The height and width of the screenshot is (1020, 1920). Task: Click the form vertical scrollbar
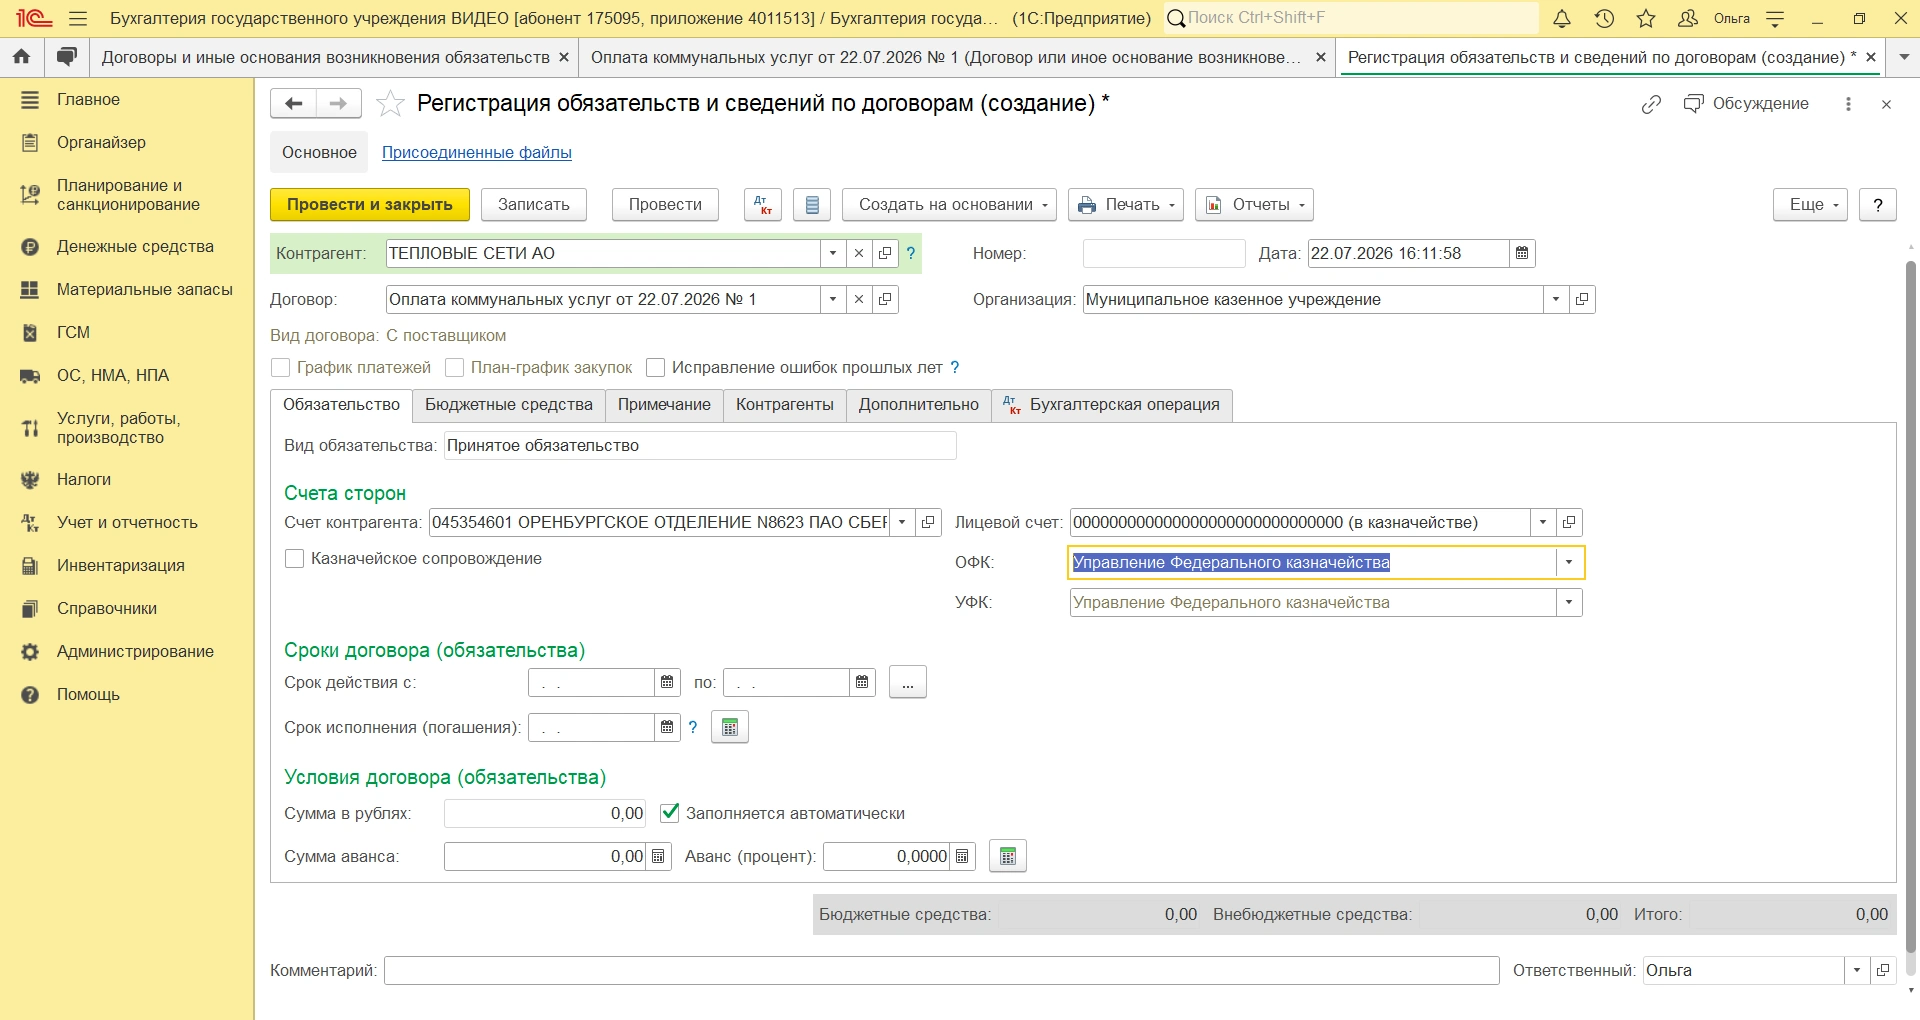[x=1911, y=605]
